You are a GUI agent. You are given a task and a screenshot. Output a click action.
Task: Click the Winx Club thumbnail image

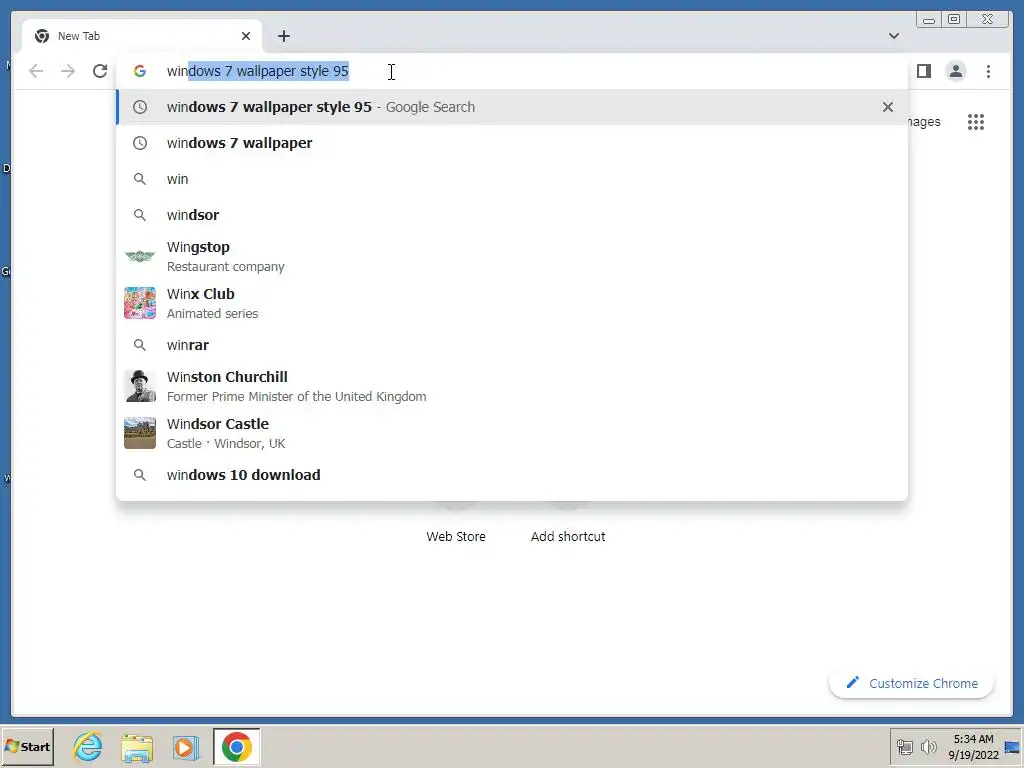tap(140, 303)
